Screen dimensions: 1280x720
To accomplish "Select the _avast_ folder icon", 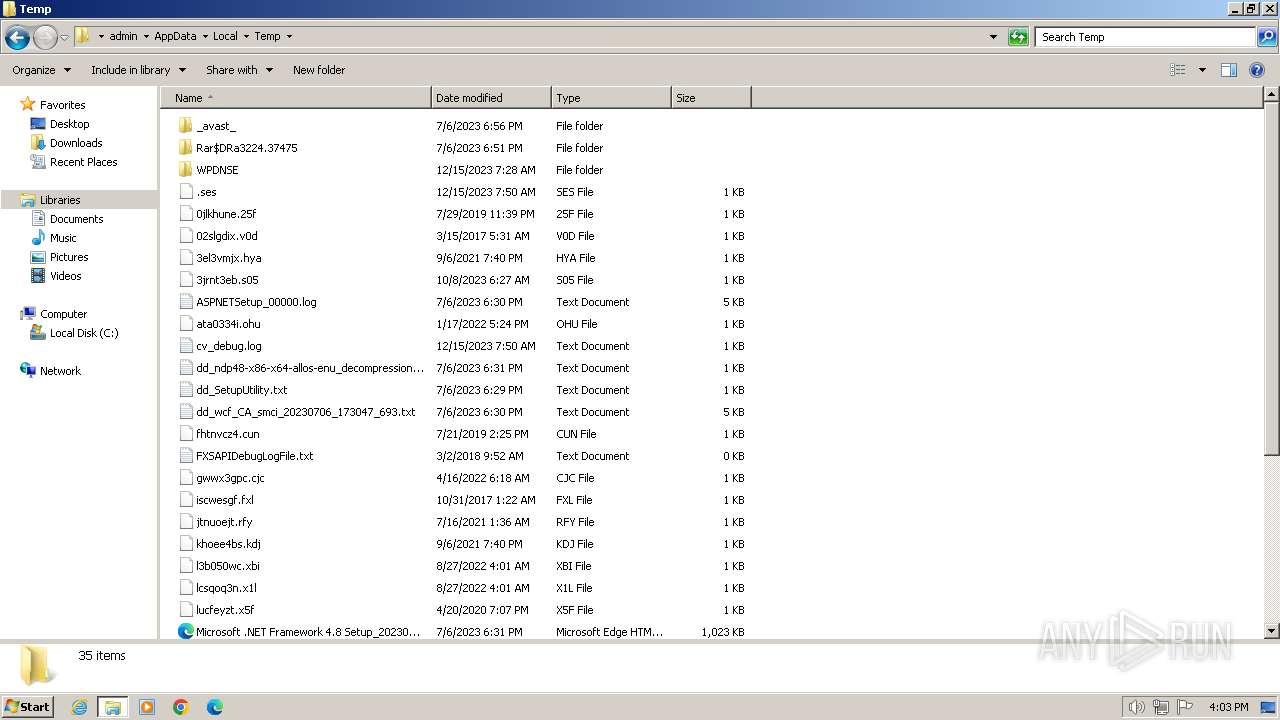I will pos(185,126).
